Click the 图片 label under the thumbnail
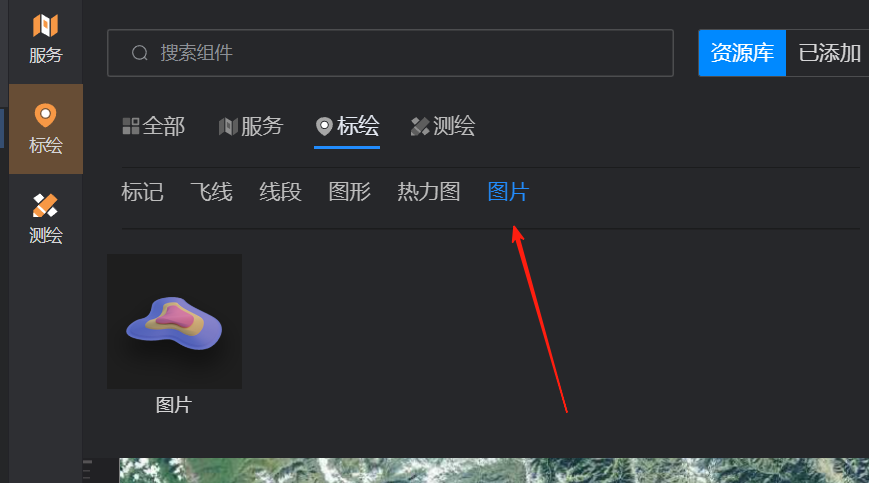The width and height of the screenshot is (869, 483). pos(174,405)
